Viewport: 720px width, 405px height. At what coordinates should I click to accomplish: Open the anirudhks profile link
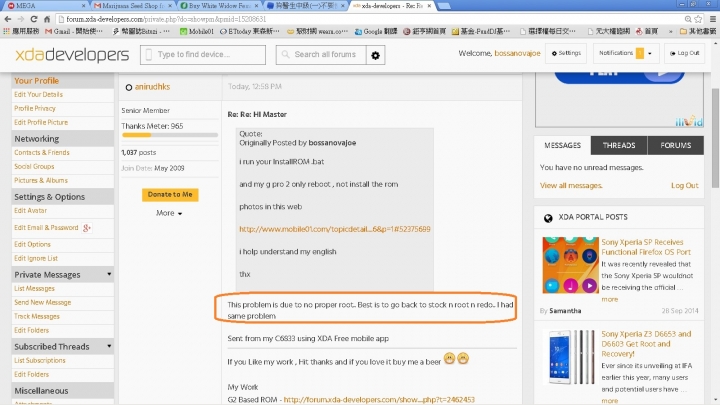[152, 87]
